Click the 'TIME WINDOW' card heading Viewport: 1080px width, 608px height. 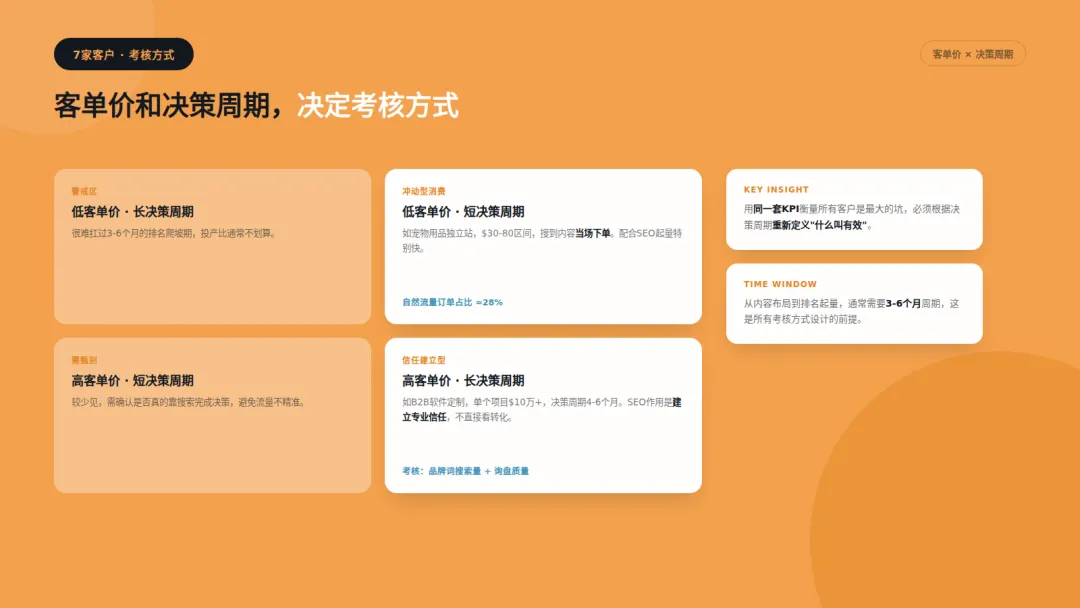click(780, 284)
